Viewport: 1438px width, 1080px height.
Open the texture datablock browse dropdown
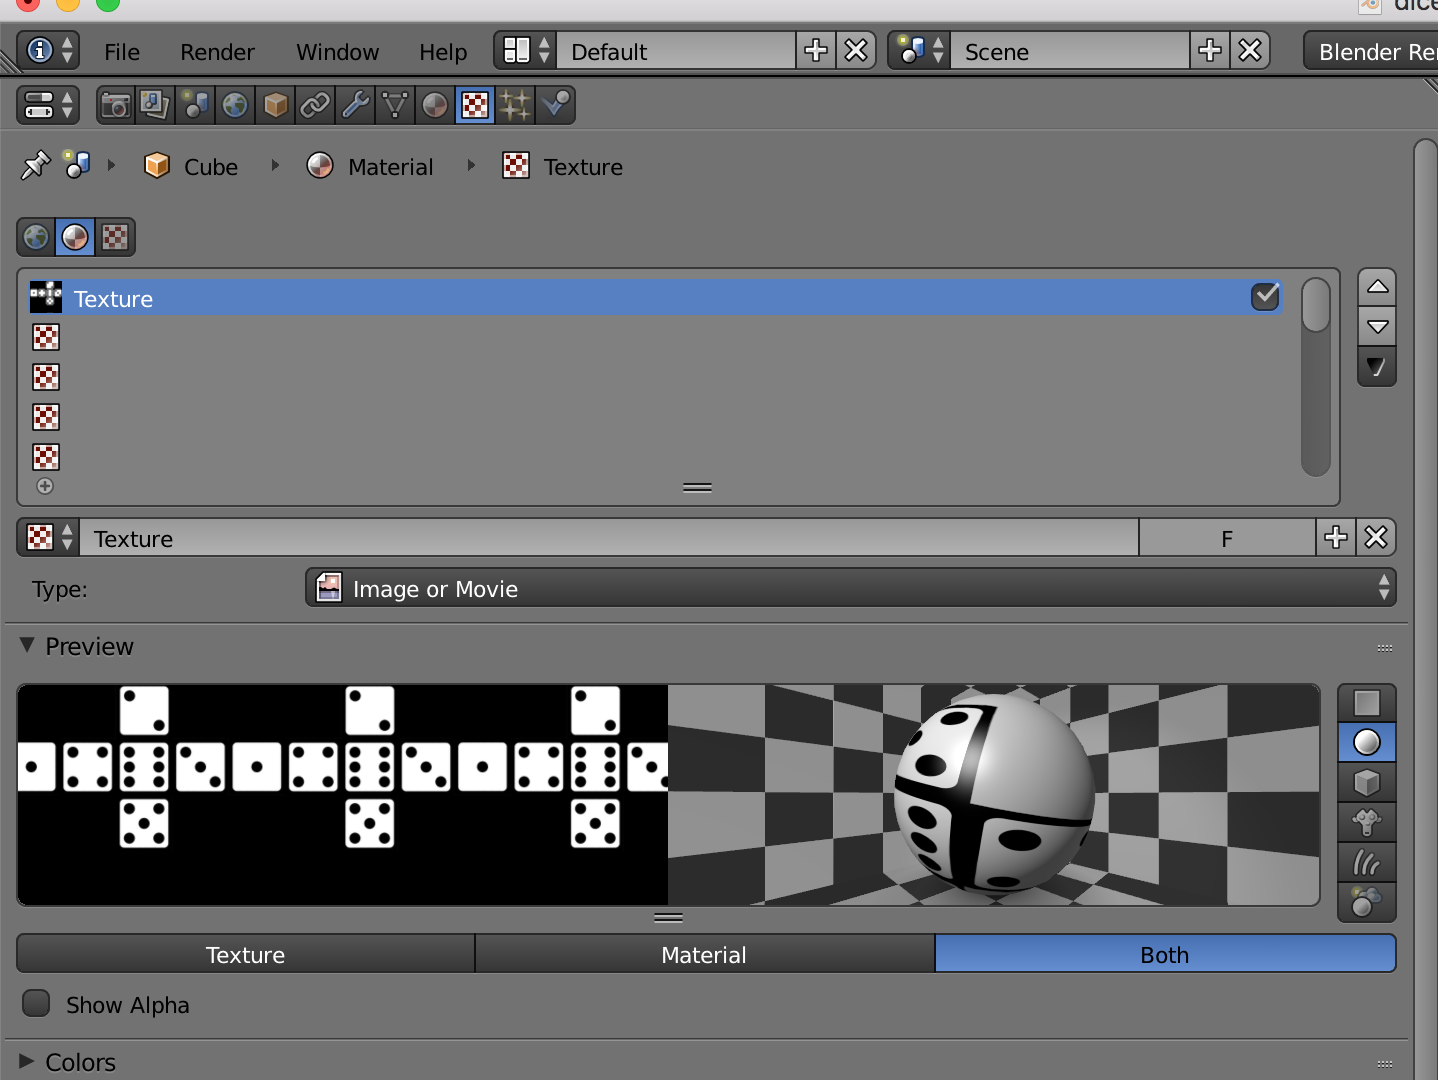click(x=49, y=538)
